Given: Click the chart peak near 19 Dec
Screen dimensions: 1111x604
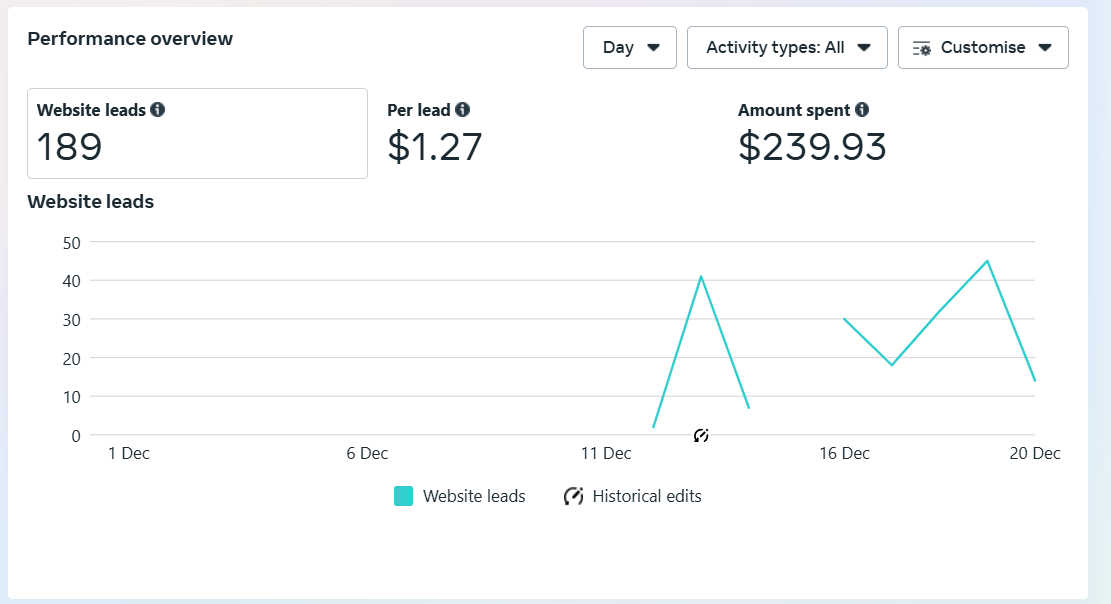Looking at the screenshot, I should pyautogui.click(x=987, y=261).
